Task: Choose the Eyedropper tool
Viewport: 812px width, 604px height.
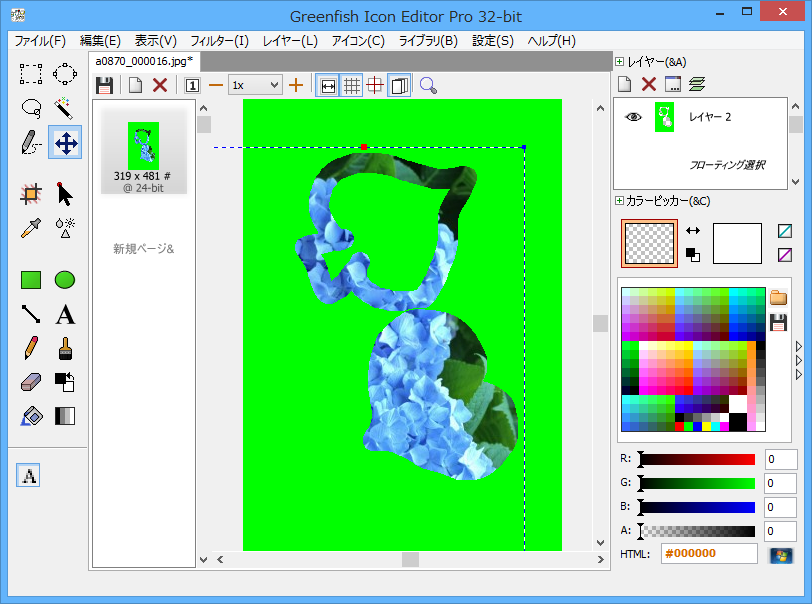Action: point(31,227)
